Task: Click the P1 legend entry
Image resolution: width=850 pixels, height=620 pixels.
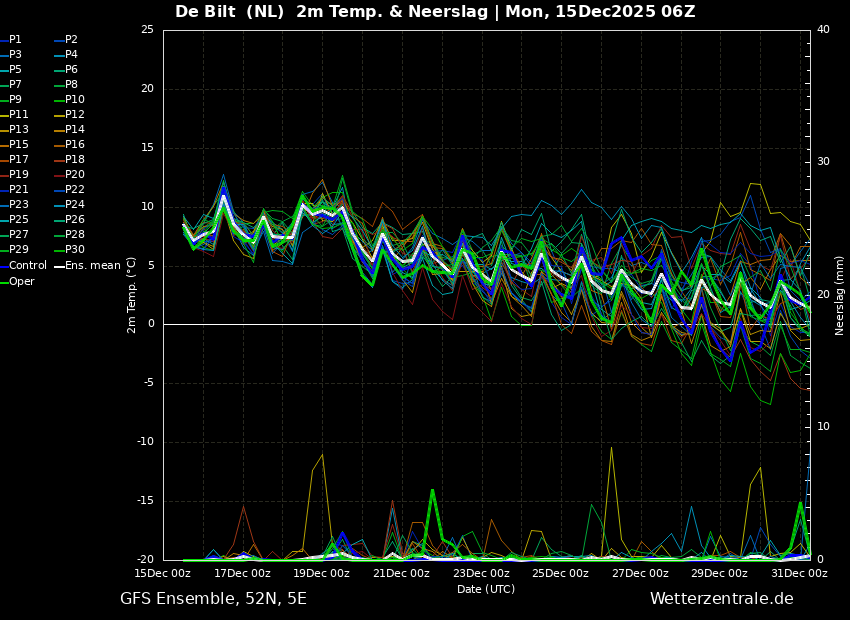Action: [15, 40]
